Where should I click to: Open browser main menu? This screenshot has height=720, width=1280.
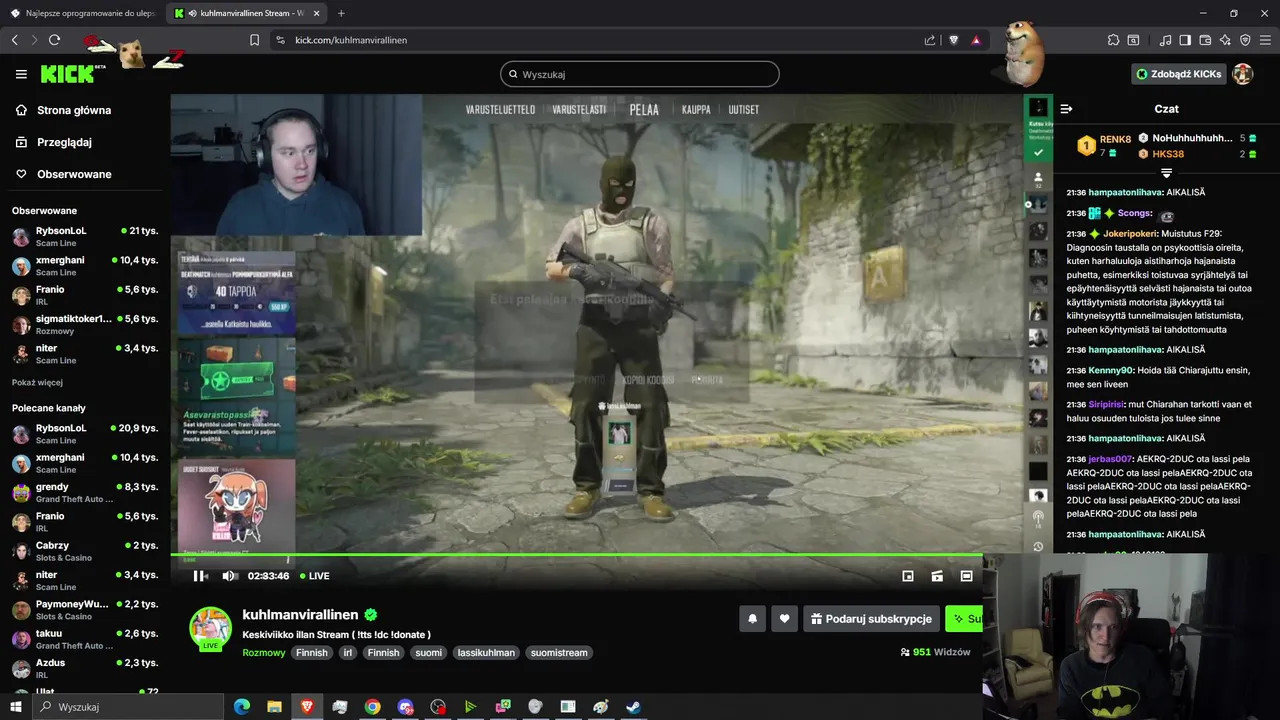click(x=1265, y=40)
